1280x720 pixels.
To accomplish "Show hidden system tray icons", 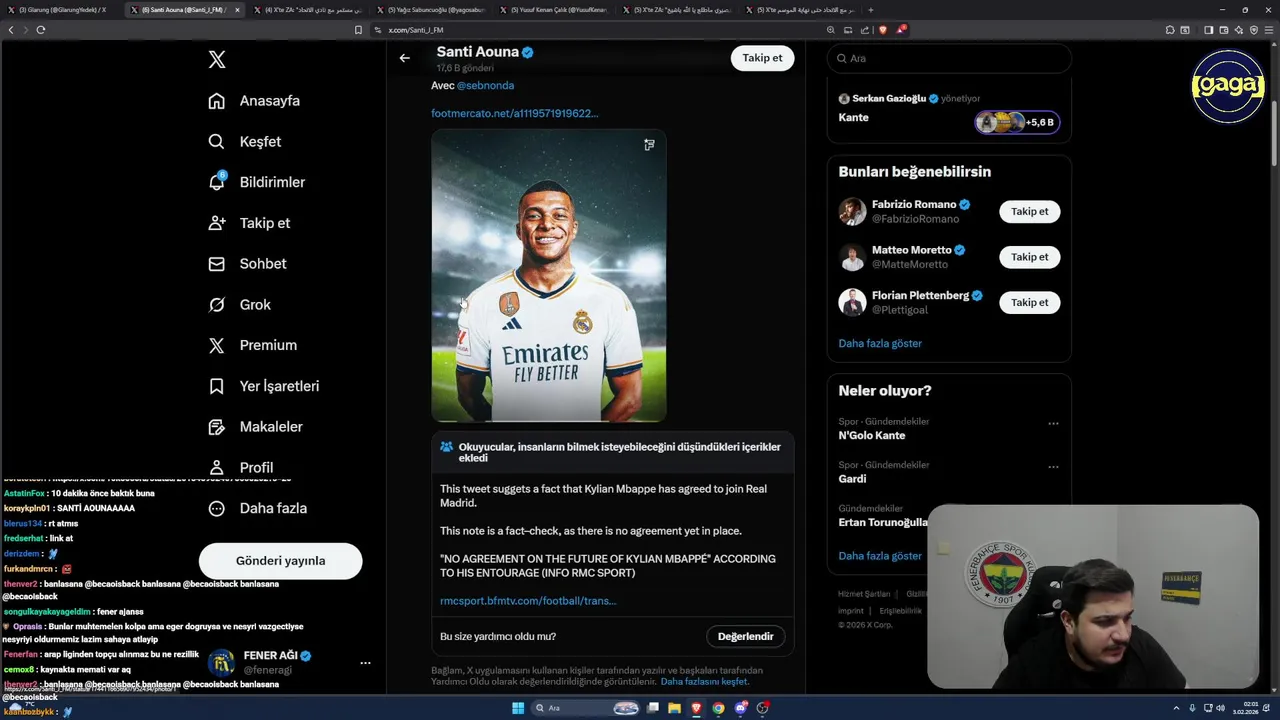I will 1176,708.
